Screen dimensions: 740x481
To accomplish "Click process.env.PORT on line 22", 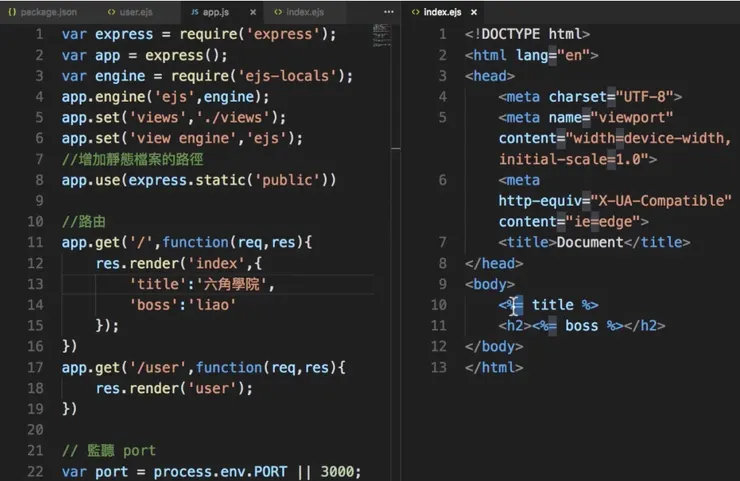I will click(x=220, y=472).
